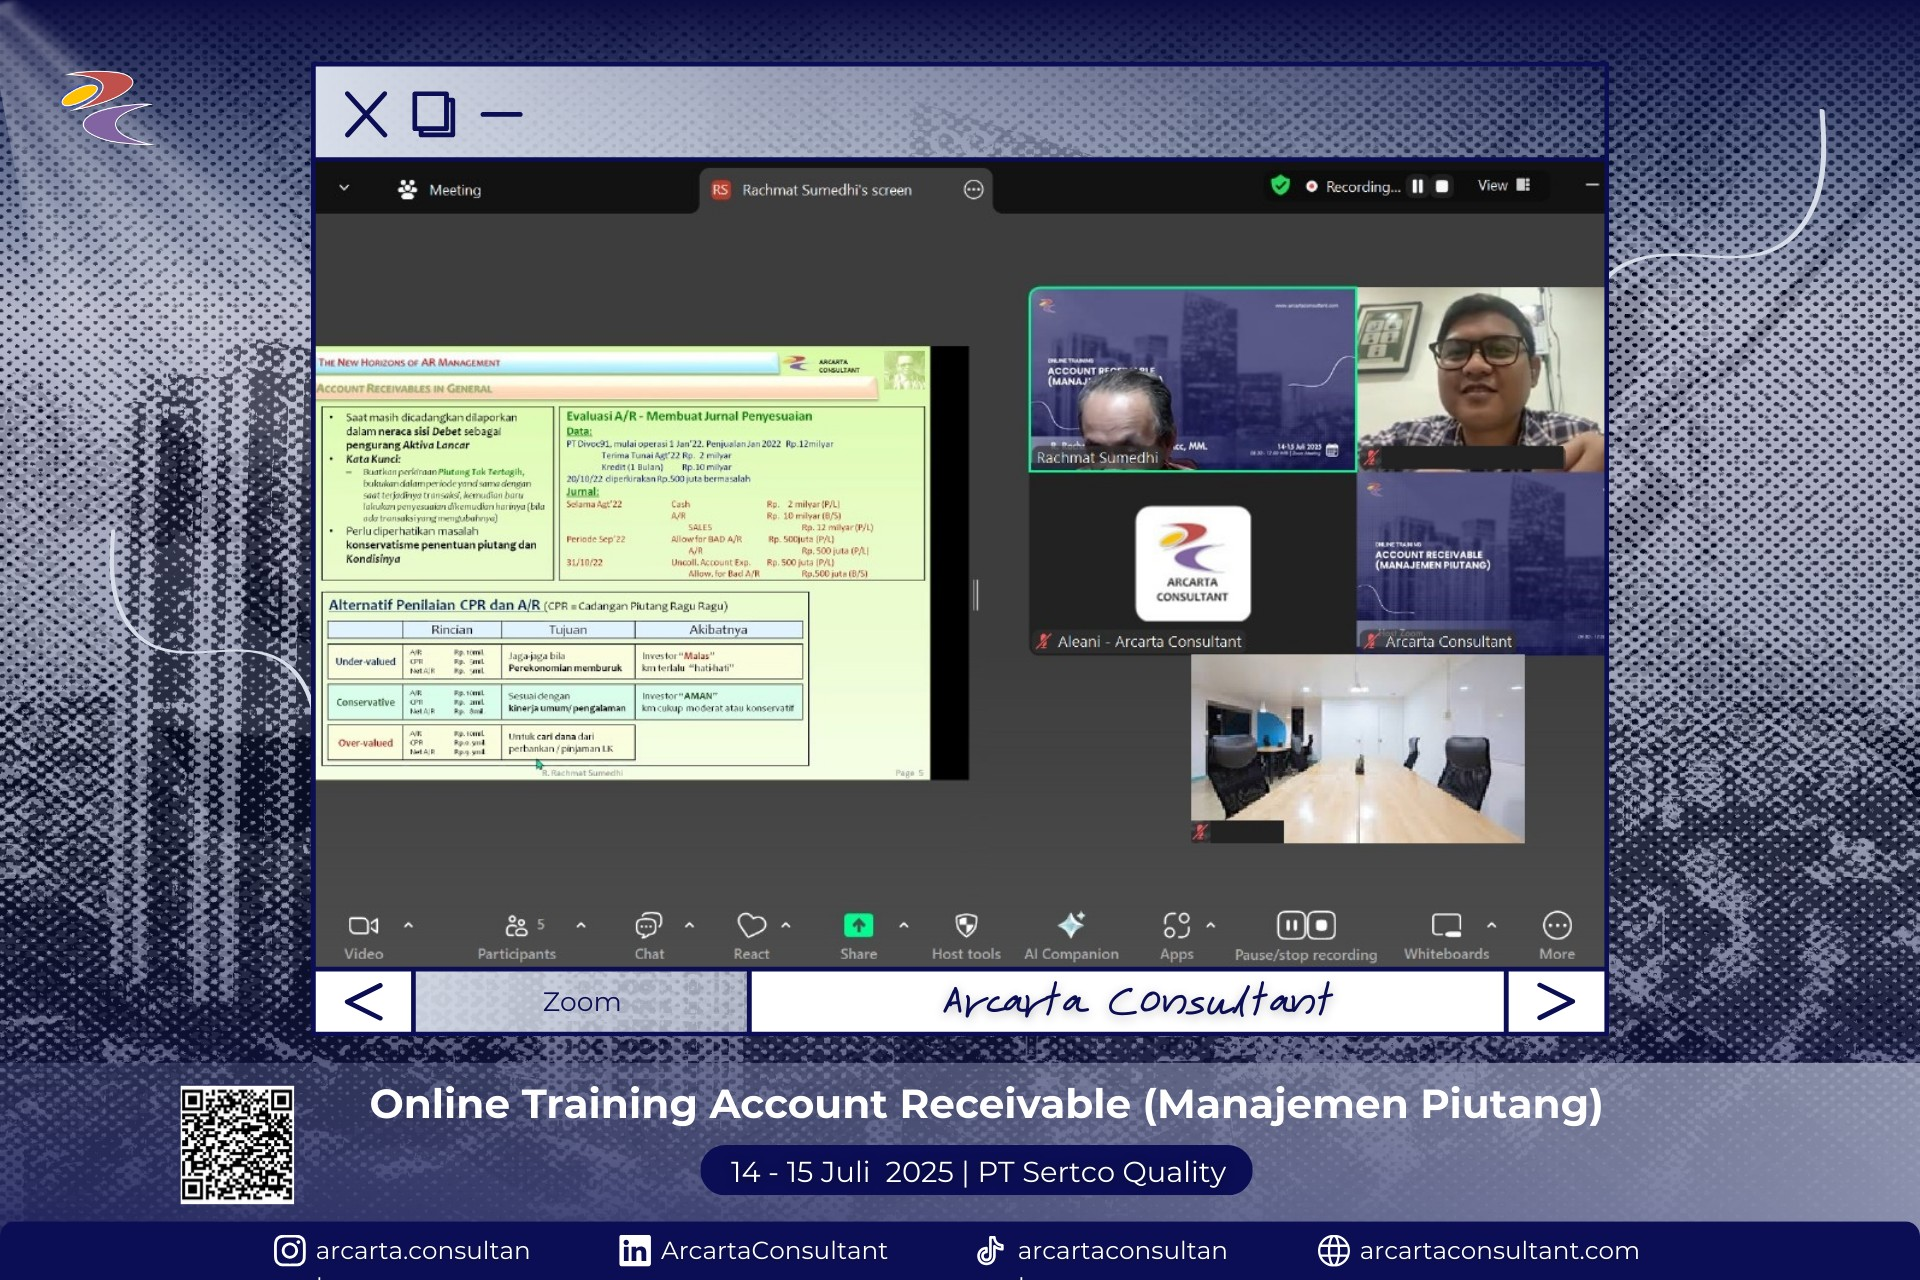Expand the Participants options arrow
The width and height of the screenshot is (1920, 1280).
581,926
